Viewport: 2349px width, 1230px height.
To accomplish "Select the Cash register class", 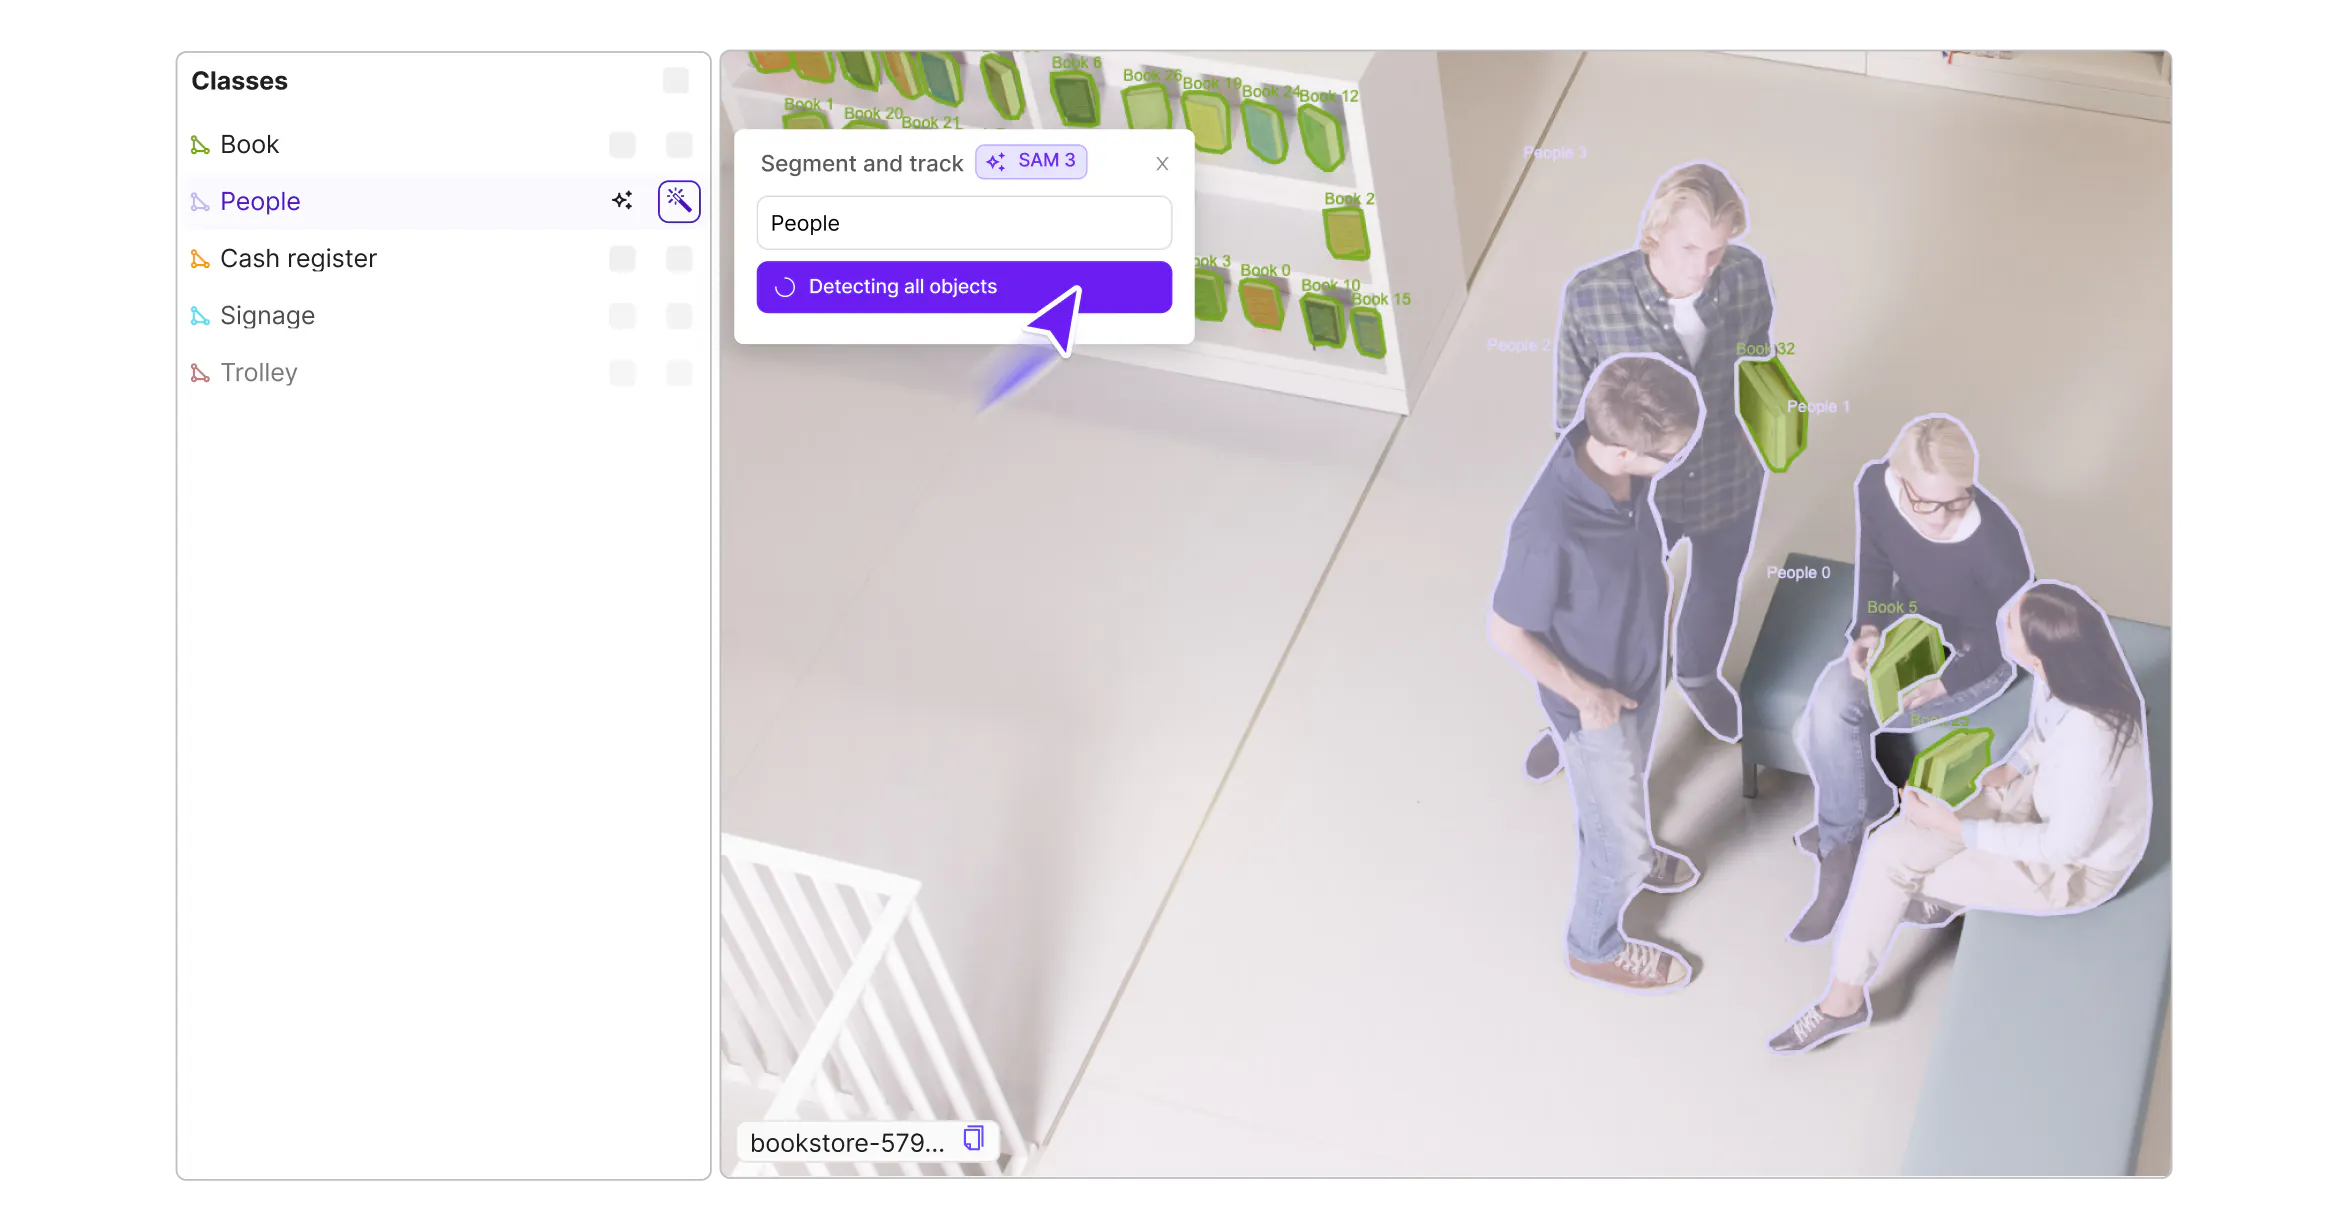I will (298, 258).
